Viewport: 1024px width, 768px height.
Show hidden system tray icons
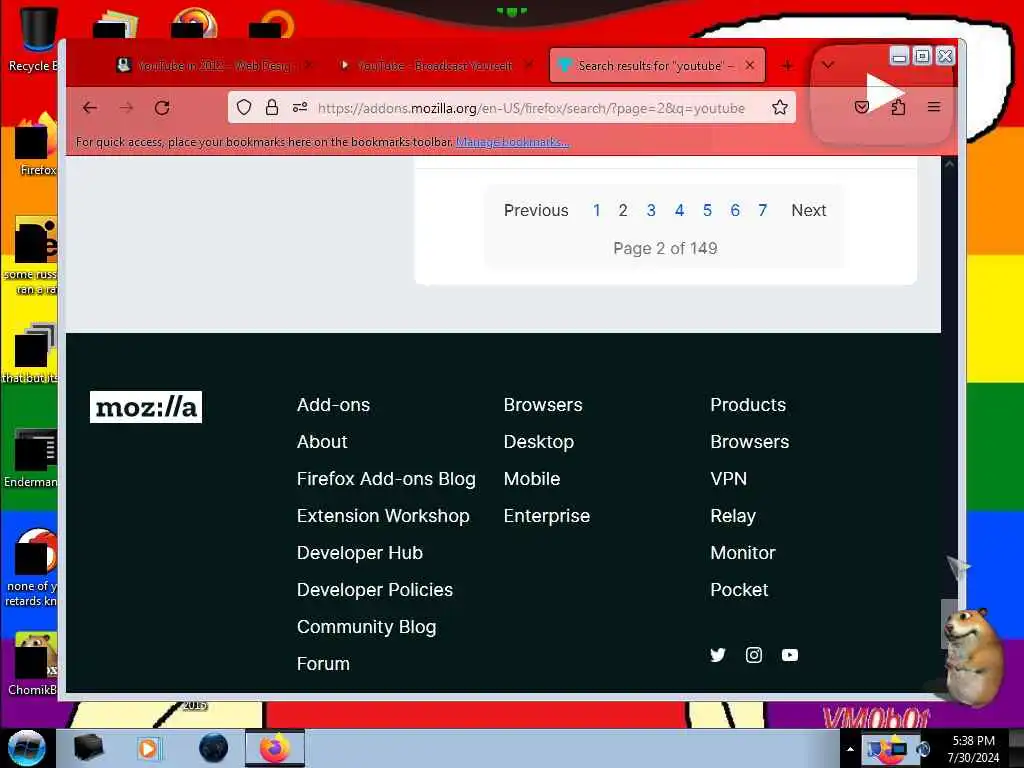[850, 749]
